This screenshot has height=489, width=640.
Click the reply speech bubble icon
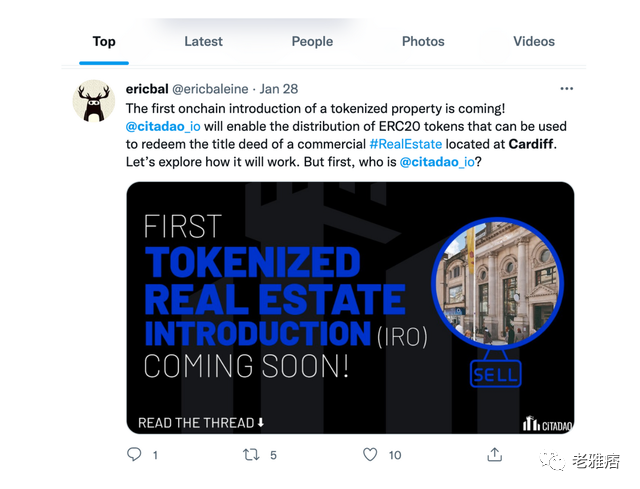coord(134,454)
